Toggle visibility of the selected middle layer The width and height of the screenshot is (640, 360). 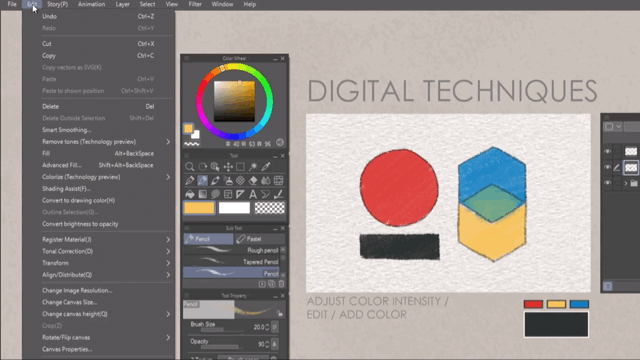pyautogui.click(x=607, y=167)
